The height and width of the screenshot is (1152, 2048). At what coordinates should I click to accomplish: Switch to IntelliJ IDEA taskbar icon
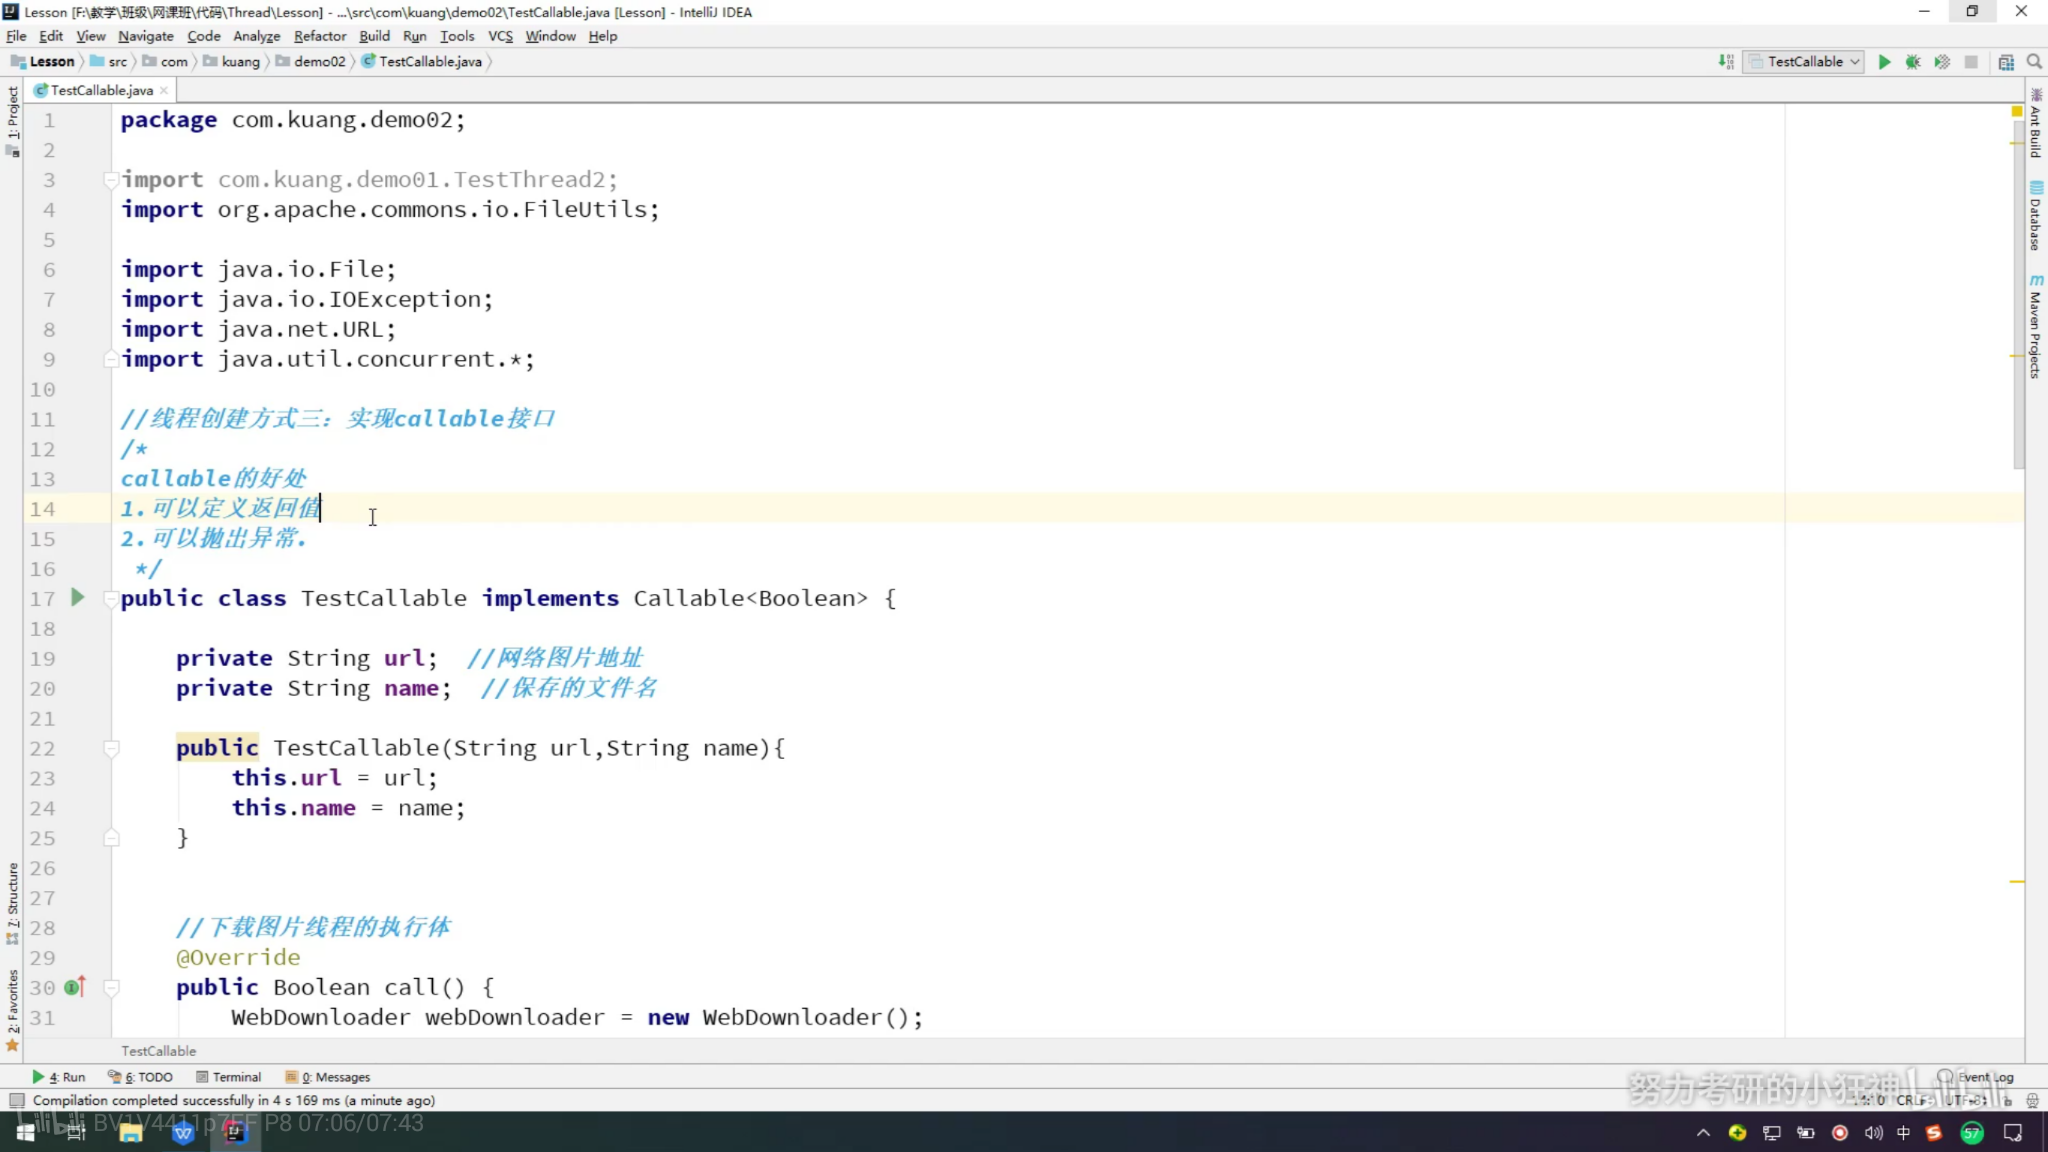click(235, 1132)
